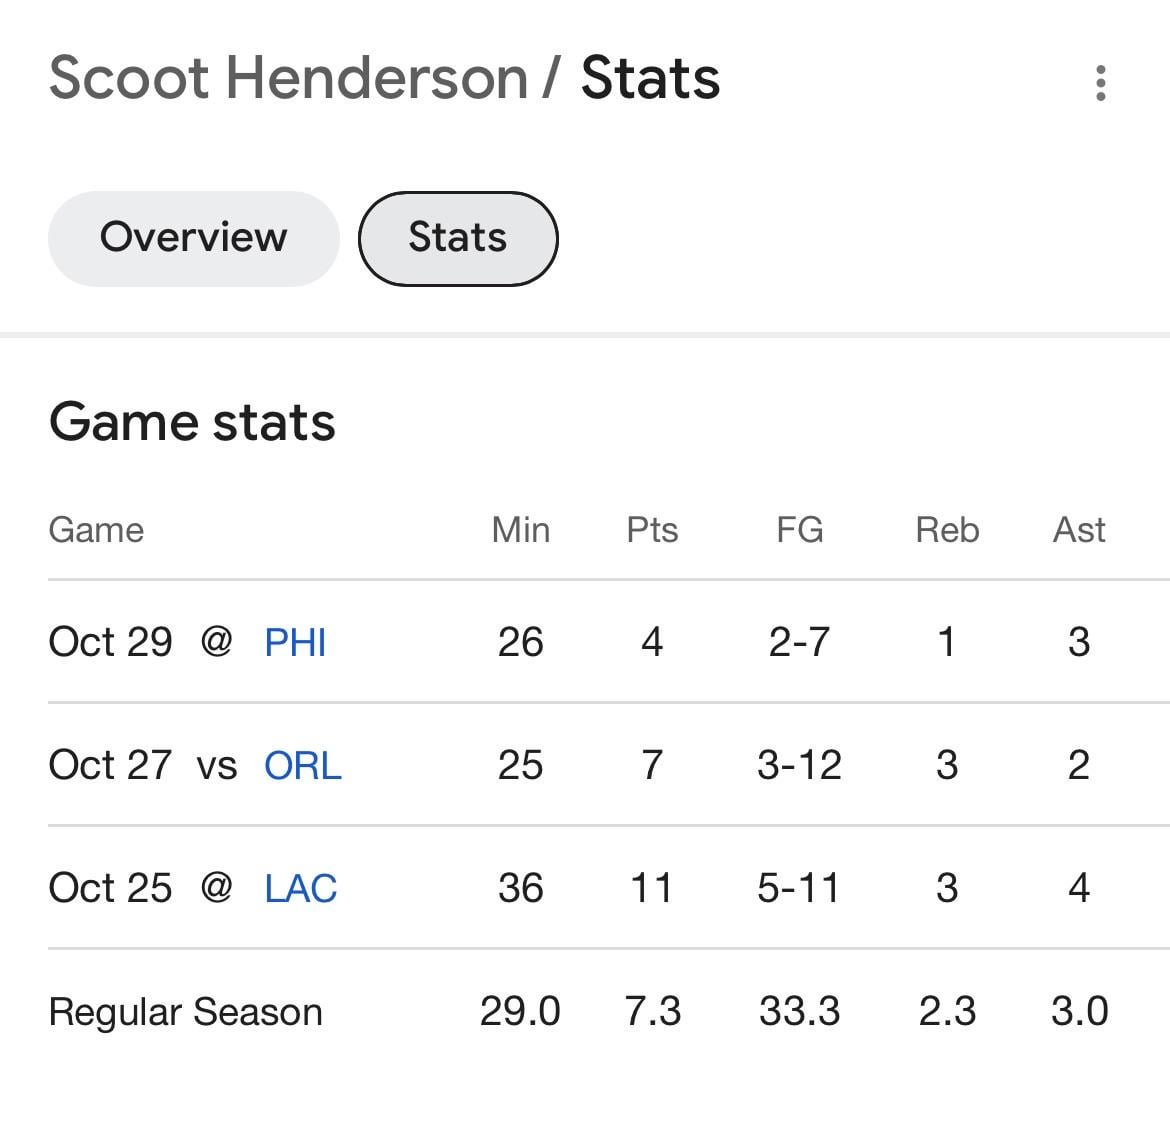
Task: Click the Oct 29 game row date
Action: tap(110, 642)
